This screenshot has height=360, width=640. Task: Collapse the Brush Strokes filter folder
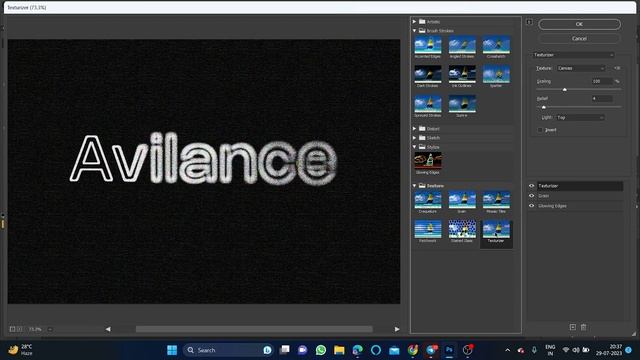point(414,31)
